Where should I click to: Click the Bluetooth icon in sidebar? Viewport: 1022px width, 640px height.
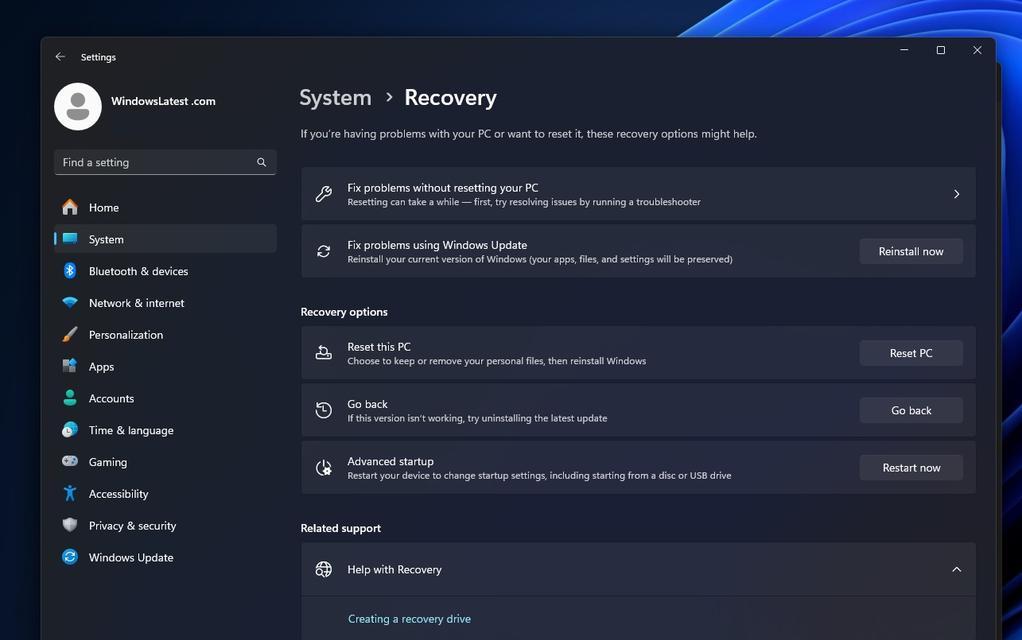click(x=70, y=270)
